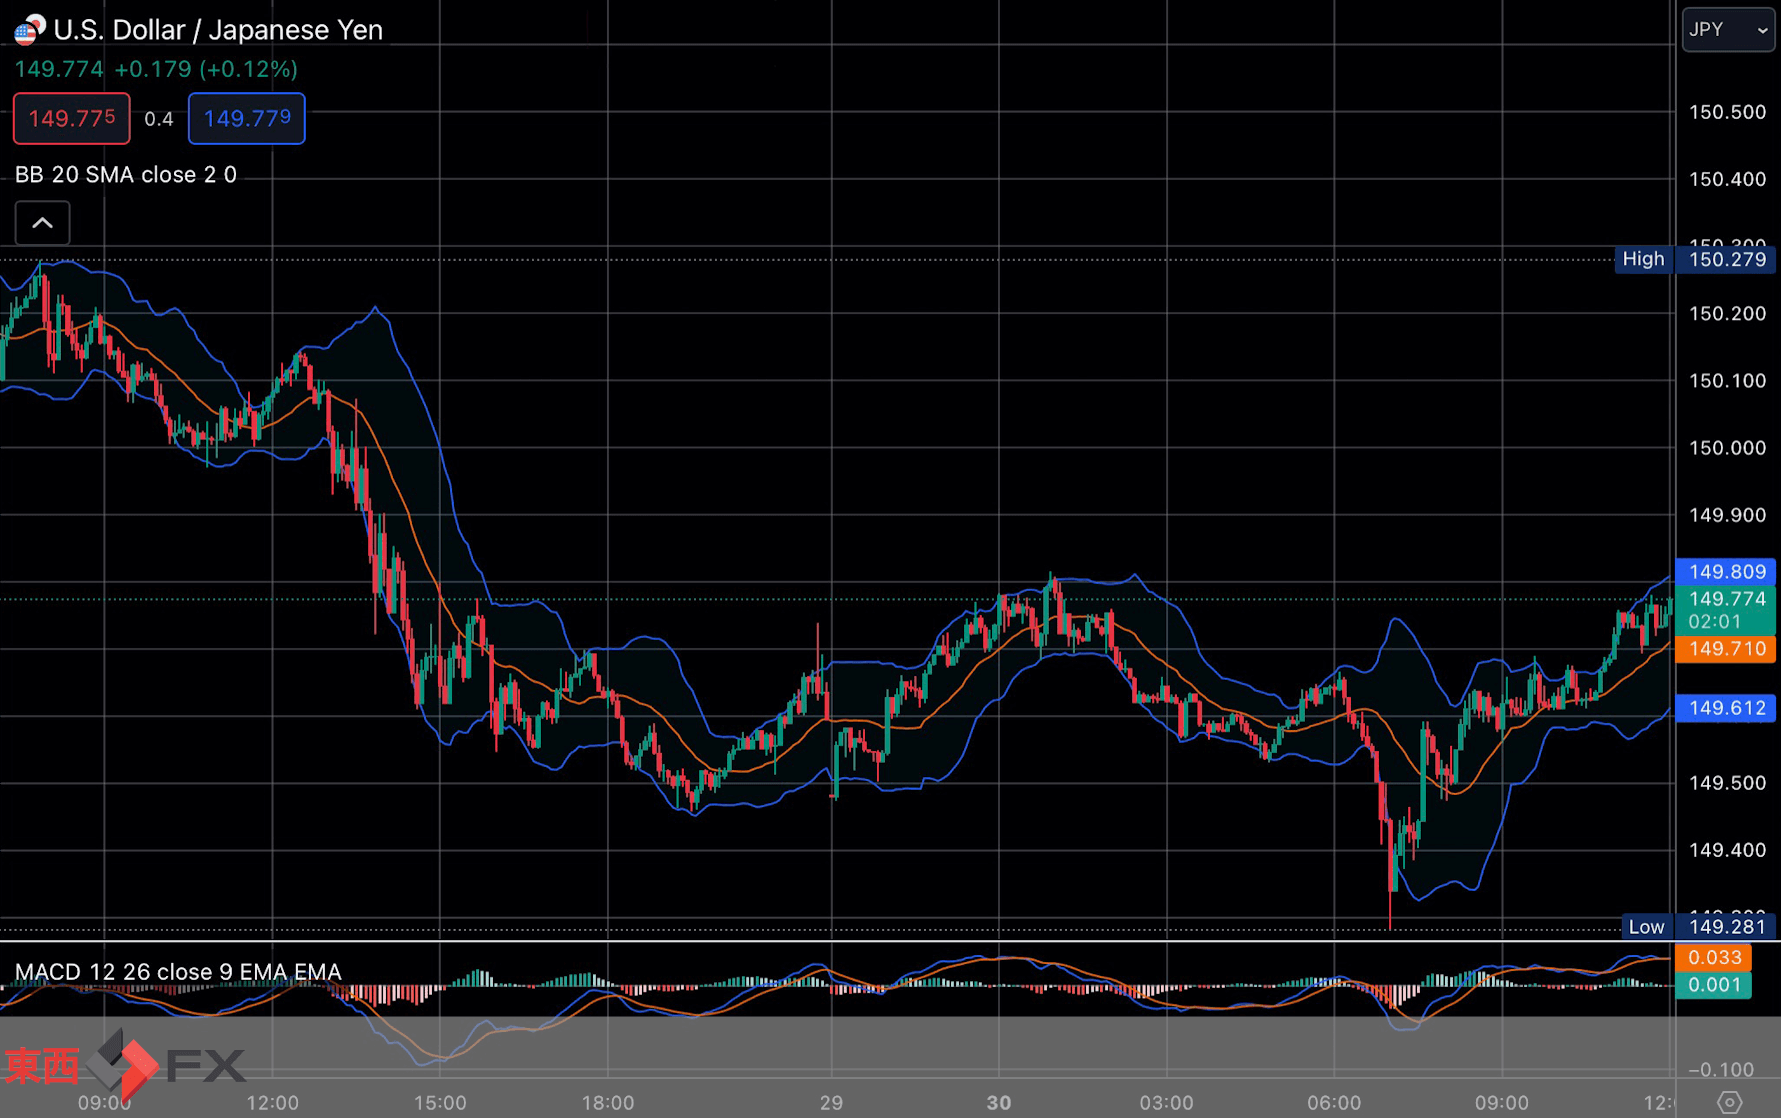Select the MACD 12 26 close indicator label

click(x=178, y=972)
